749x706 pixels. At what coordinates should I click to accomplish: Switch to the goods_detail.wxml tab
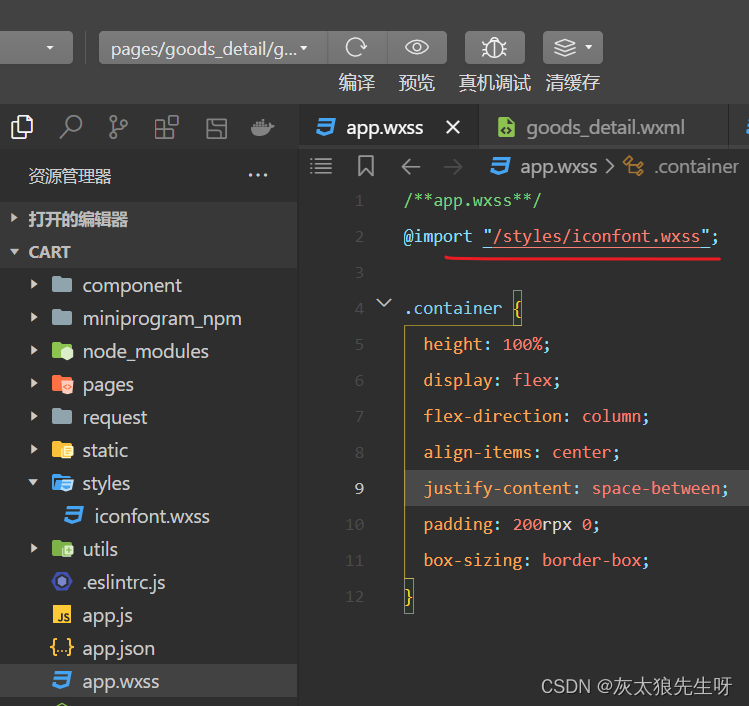click(x=605, y=128)
